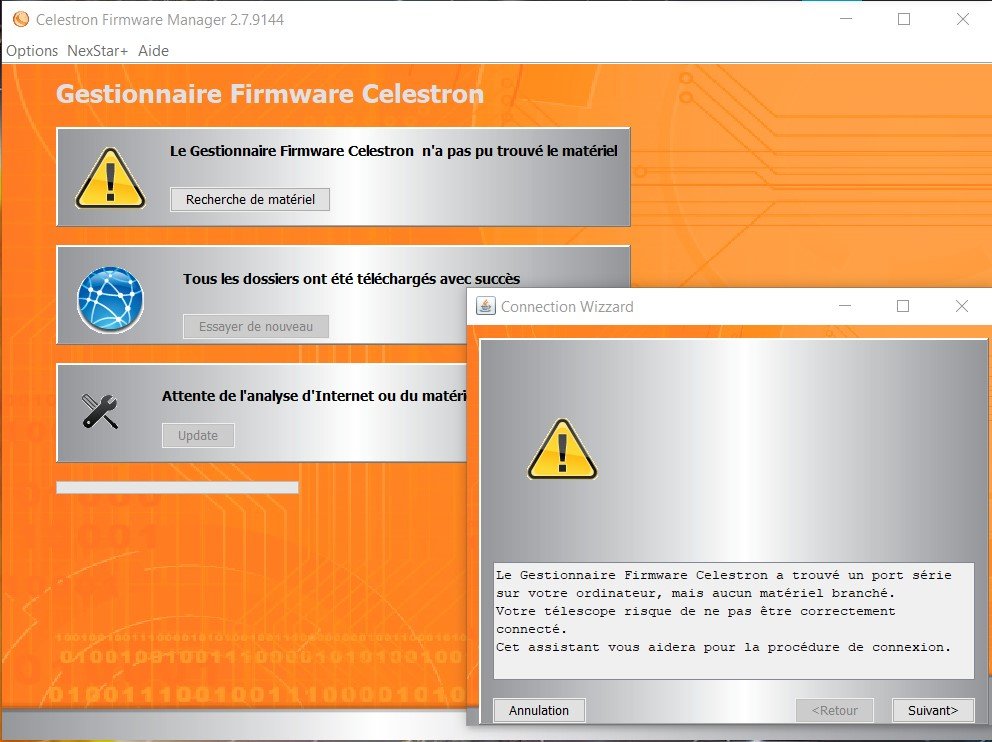Click the blue globe download icon
992x742 pixels.
(110, 299)
